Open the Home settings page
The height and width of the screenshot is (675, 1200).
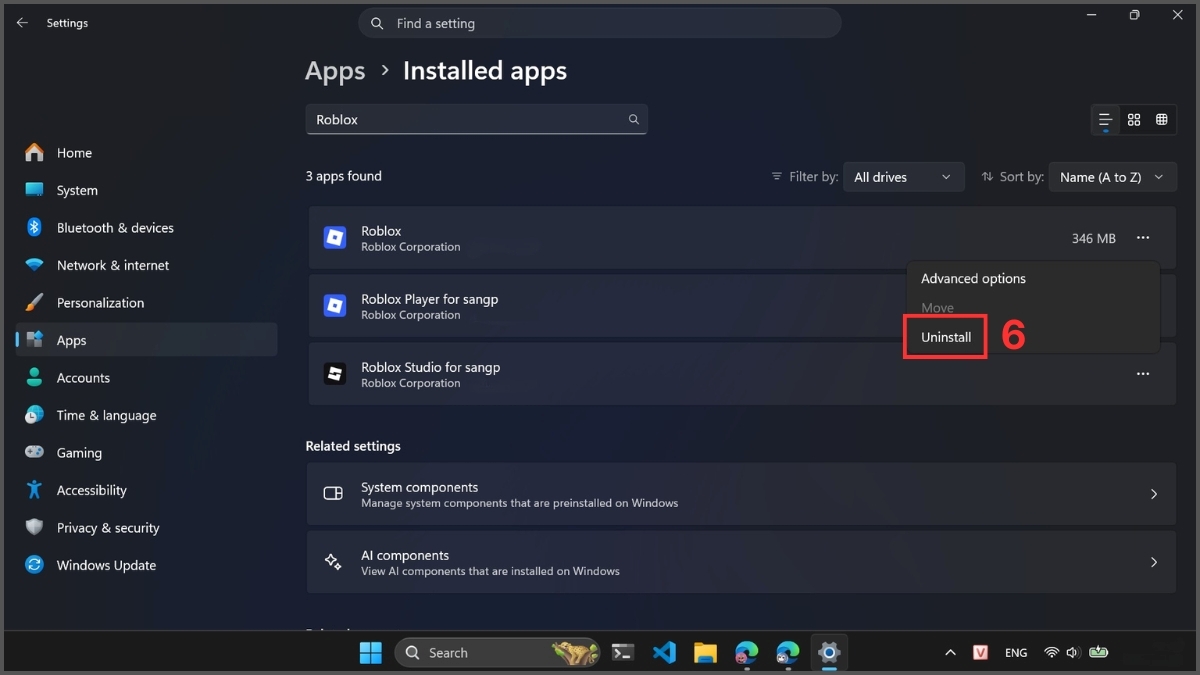[x=147, y=153]
